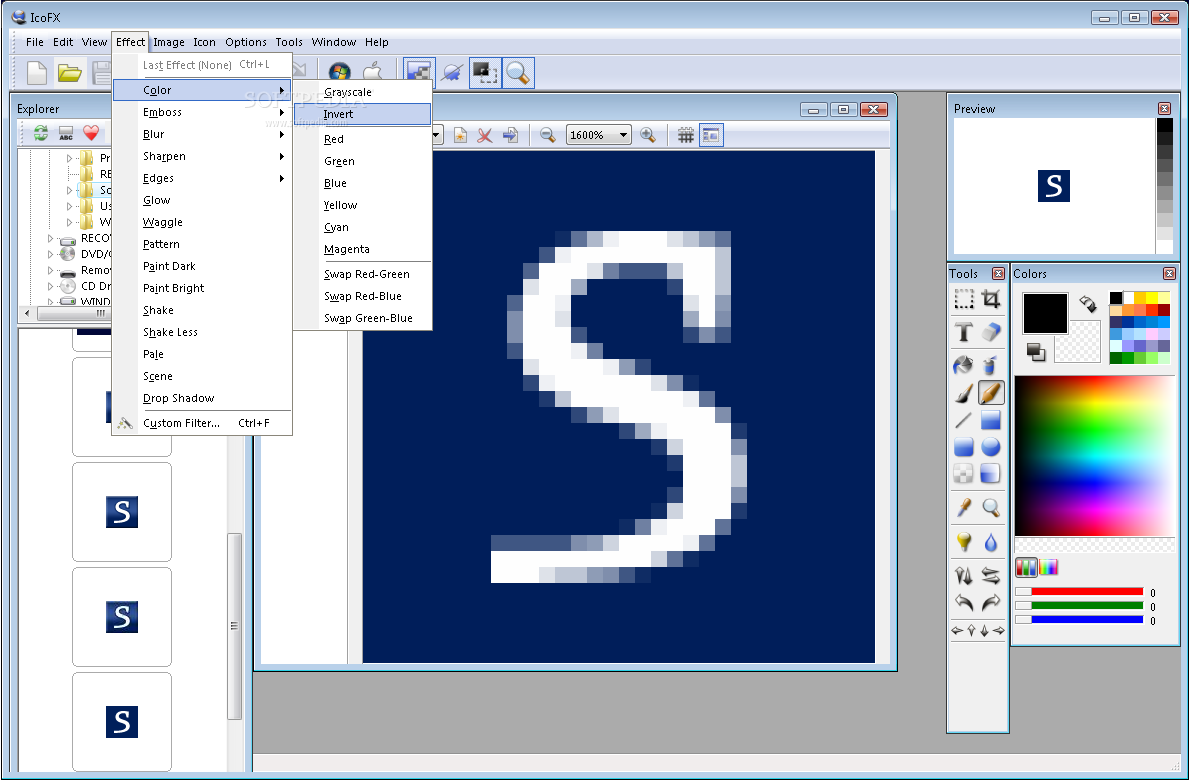
Task: Click the swap foreground/background colors arrow
Action: (1088, 304)
